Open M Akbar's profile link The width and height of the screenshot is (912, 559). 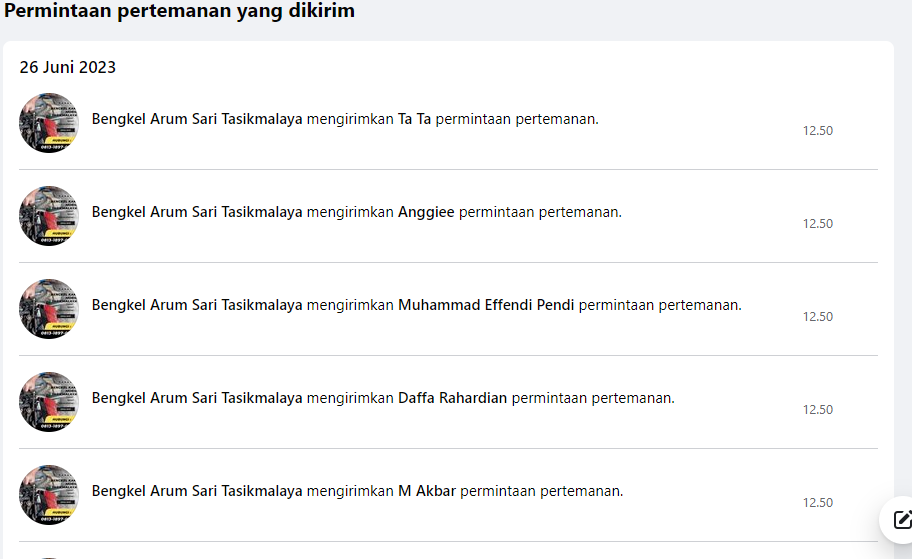click(x=427, y=491)
